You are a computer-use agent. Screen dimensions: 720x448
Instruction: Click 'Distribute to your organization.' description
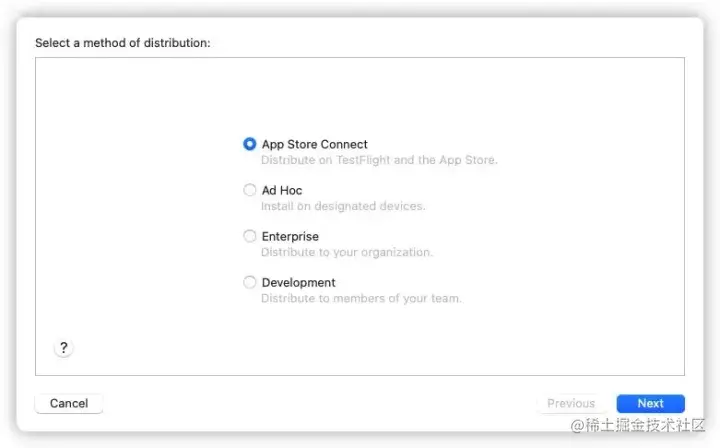coord(347,252)
